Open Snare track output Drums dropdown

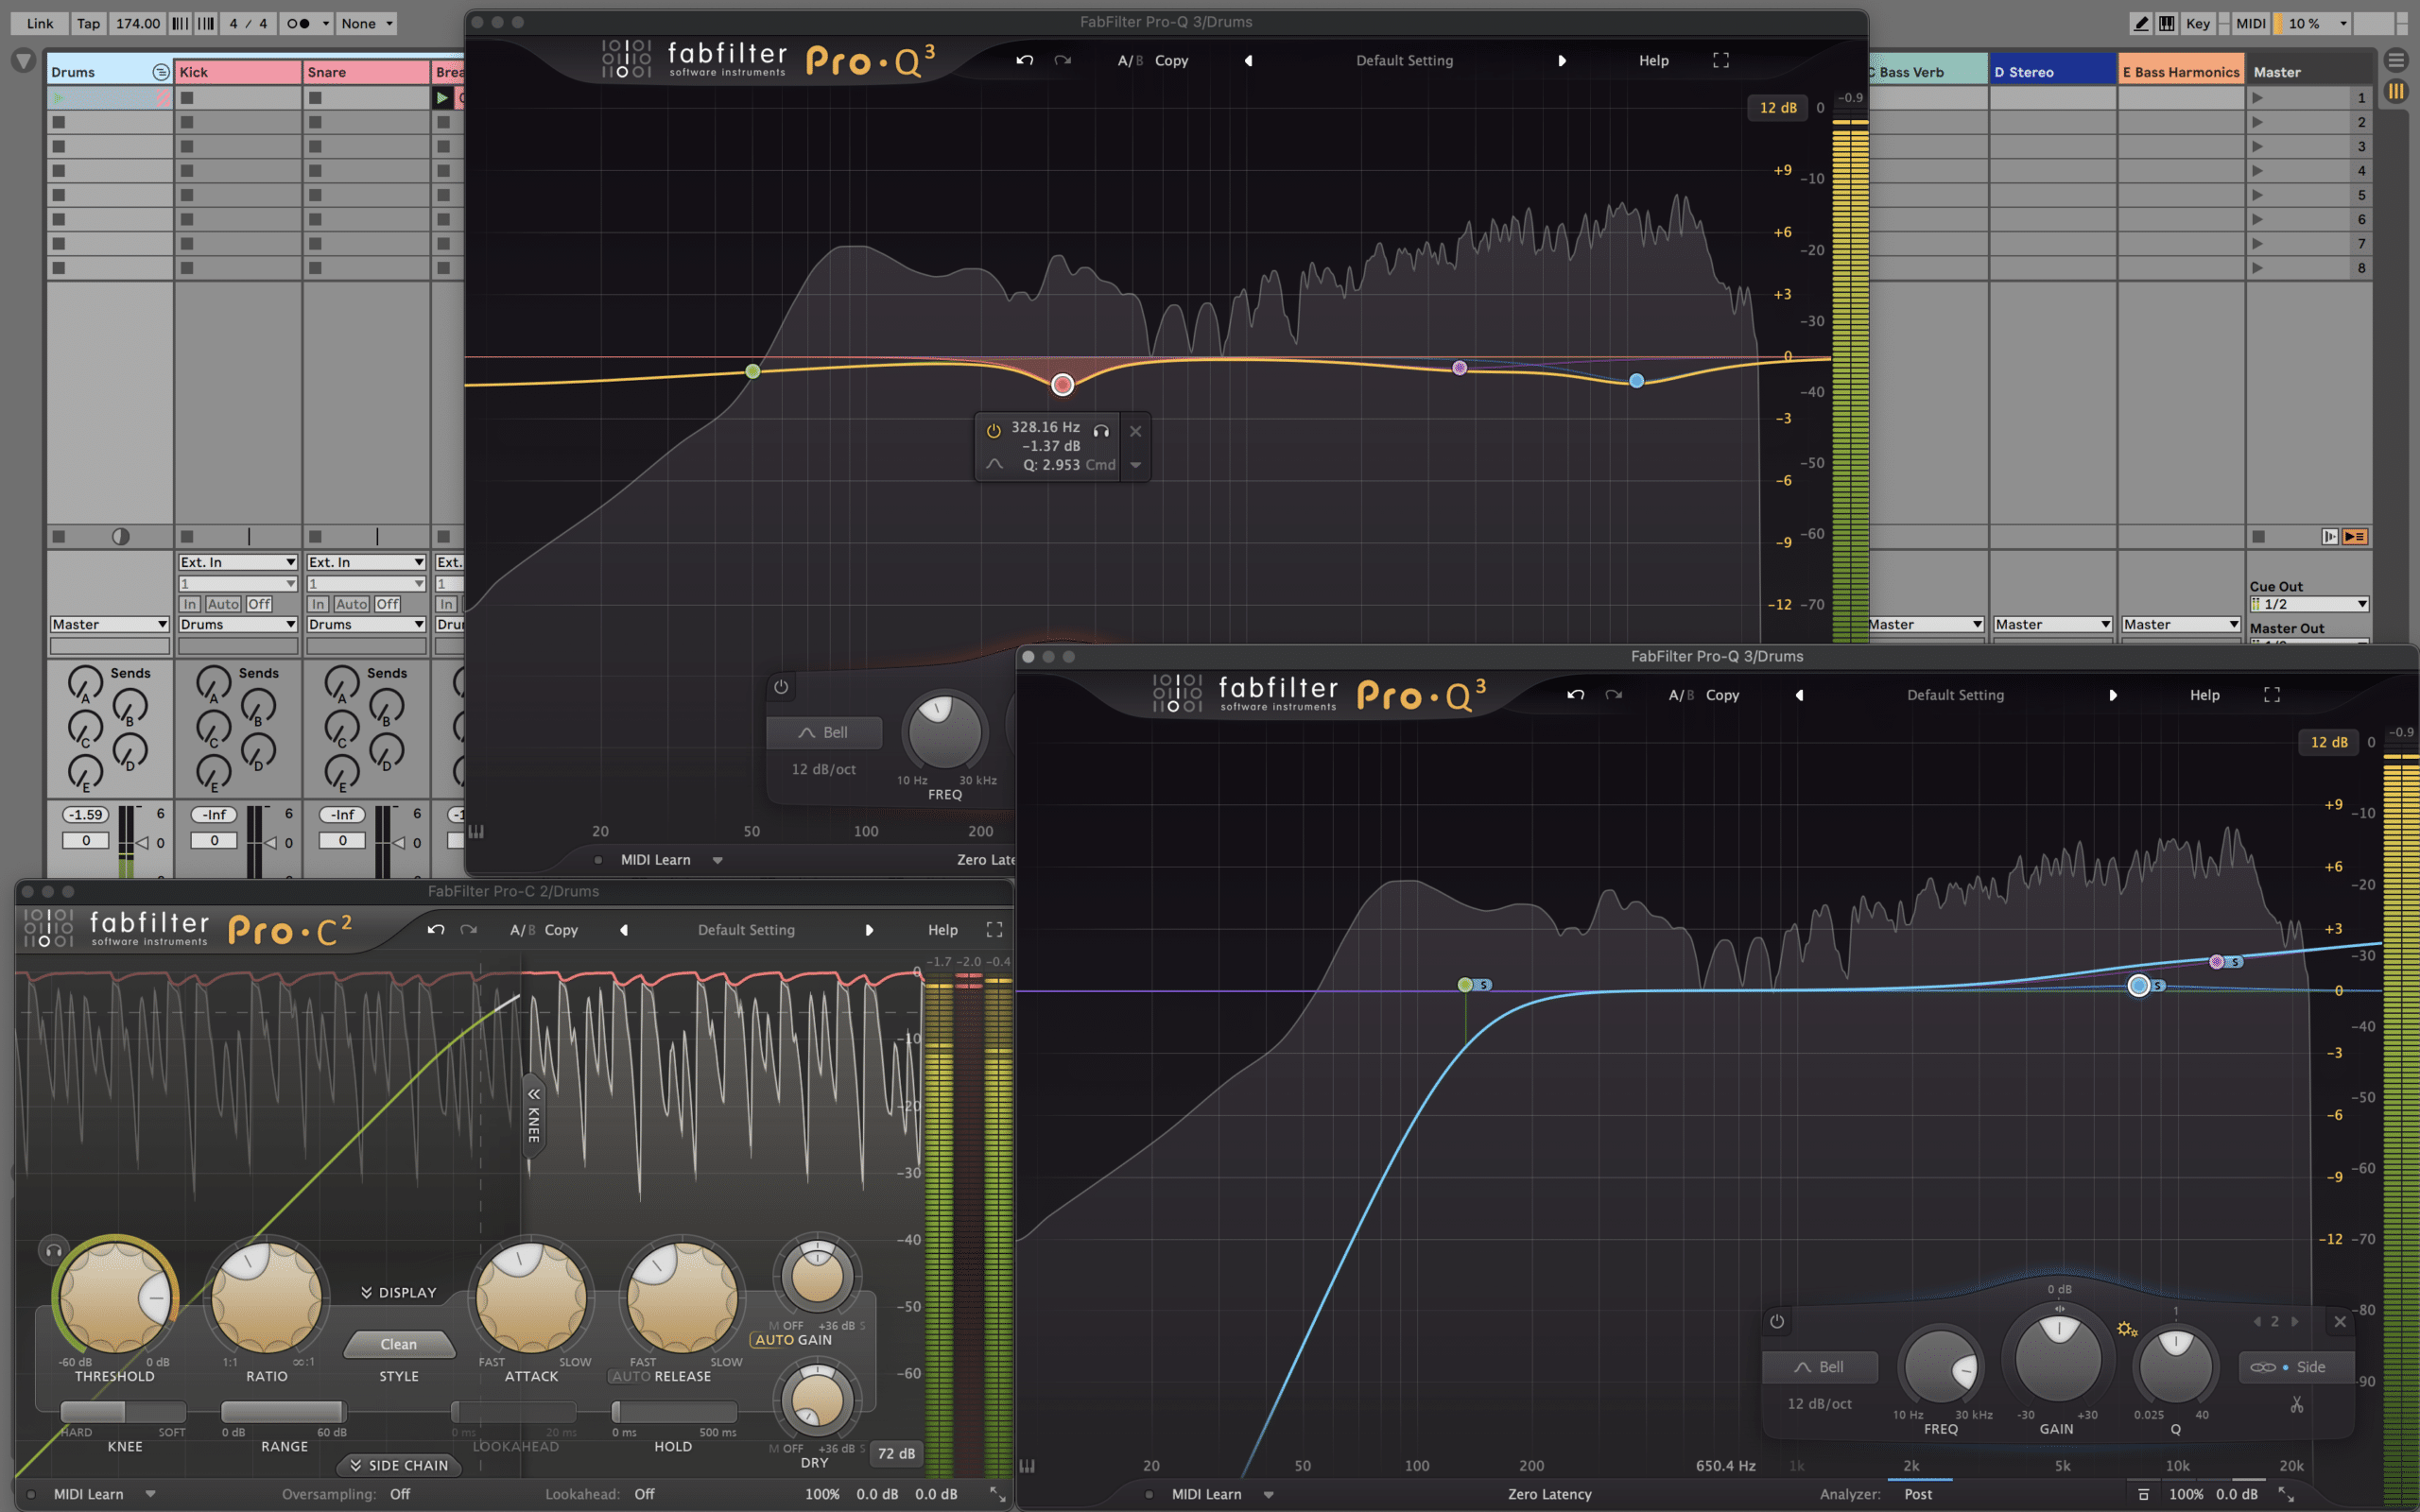click(x=366, y=624)
